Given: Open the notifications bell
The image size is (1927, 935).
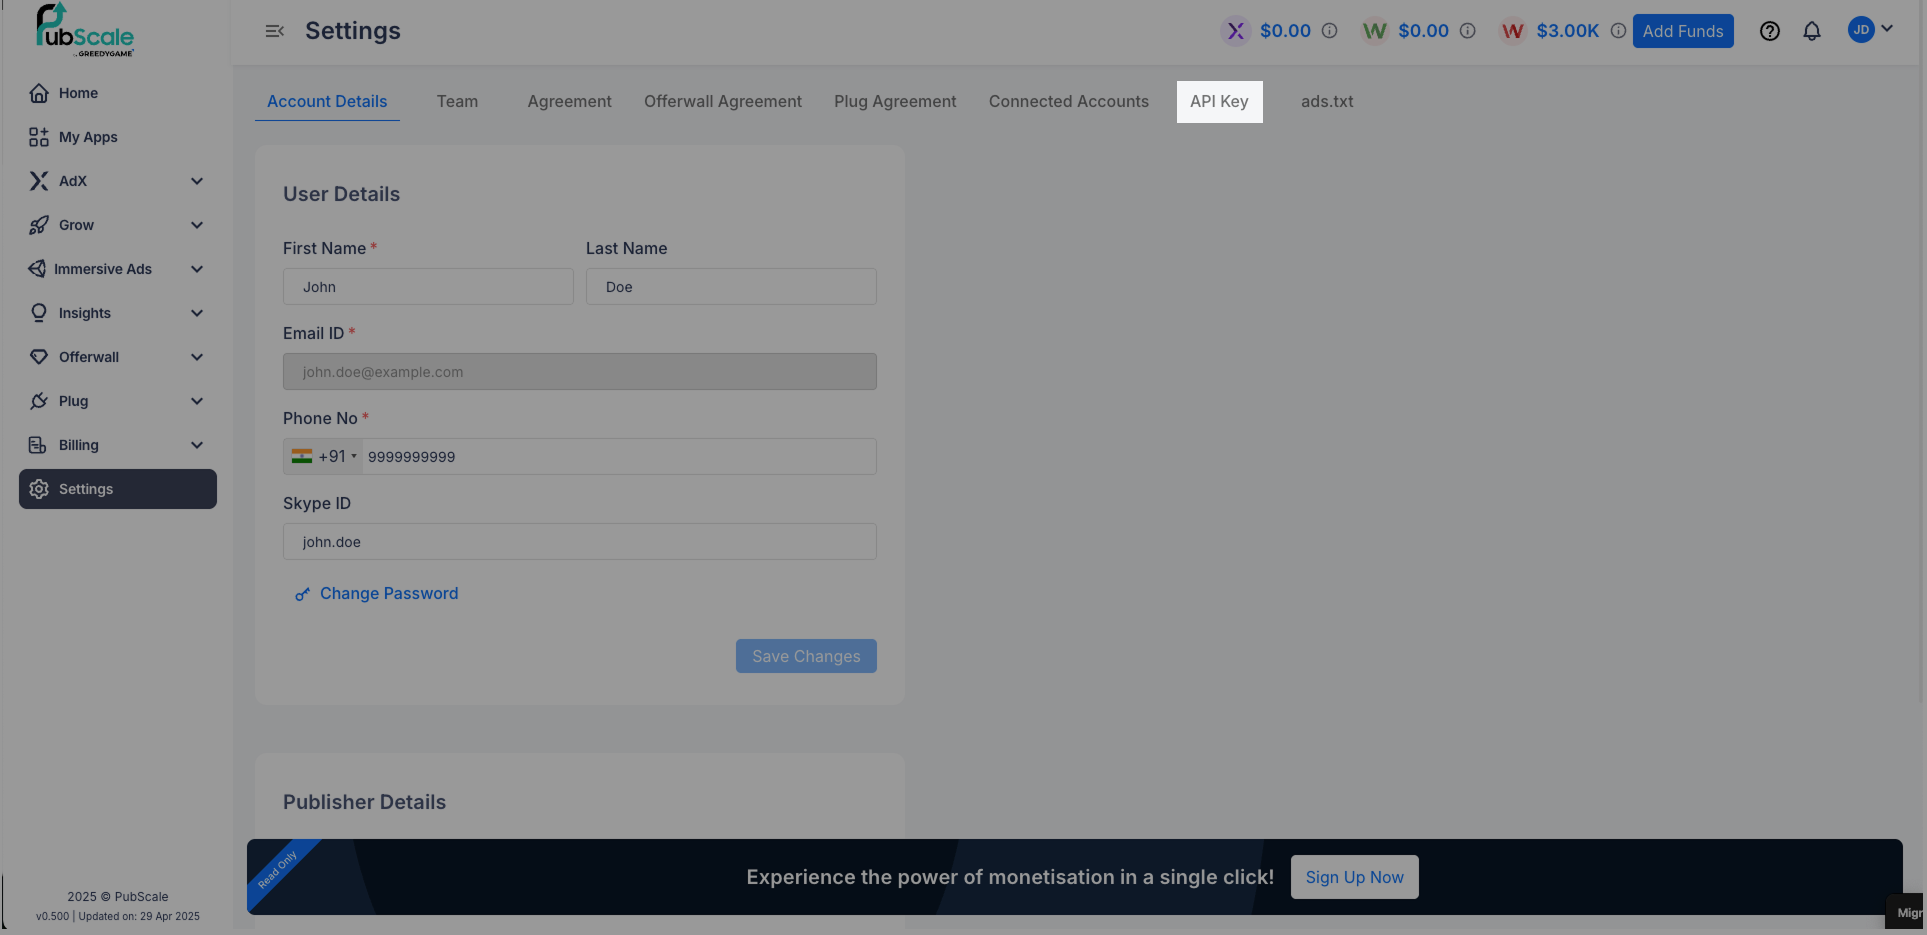Looking at the screenshot, I should 1811,31.
